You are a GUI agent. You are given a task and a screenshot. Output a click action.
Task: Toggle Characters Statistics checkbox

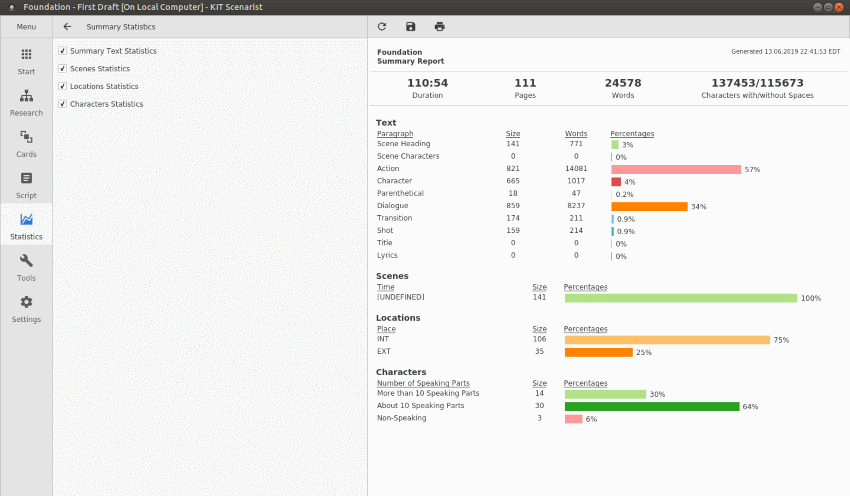click(63, 104)
